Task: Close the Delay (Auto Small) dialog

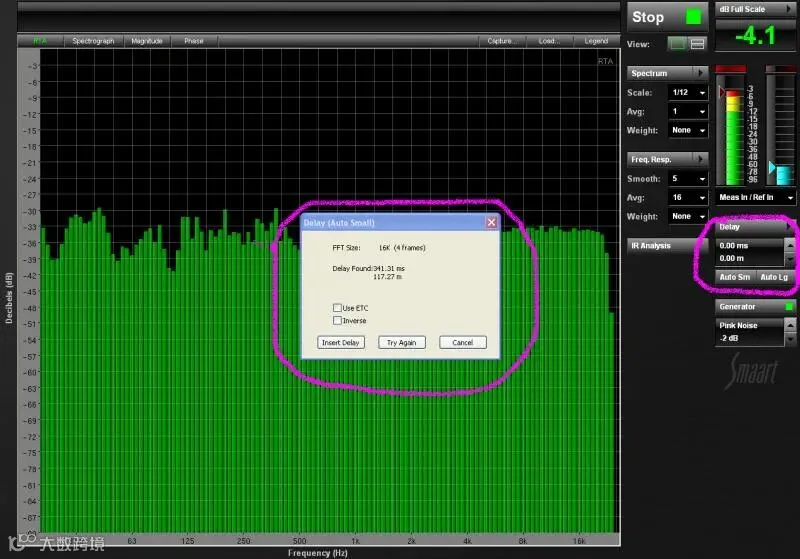Action: (491, 222)
